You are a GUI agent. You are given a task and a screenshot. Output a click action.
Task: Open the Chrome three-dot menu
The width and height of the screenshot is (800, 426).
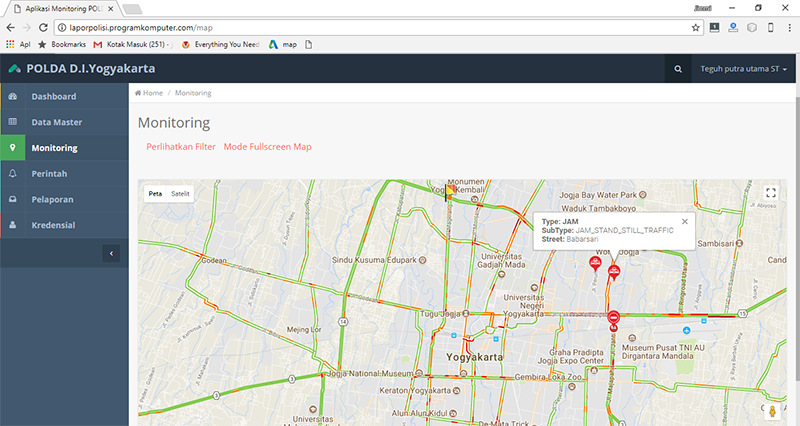(789, 28)
